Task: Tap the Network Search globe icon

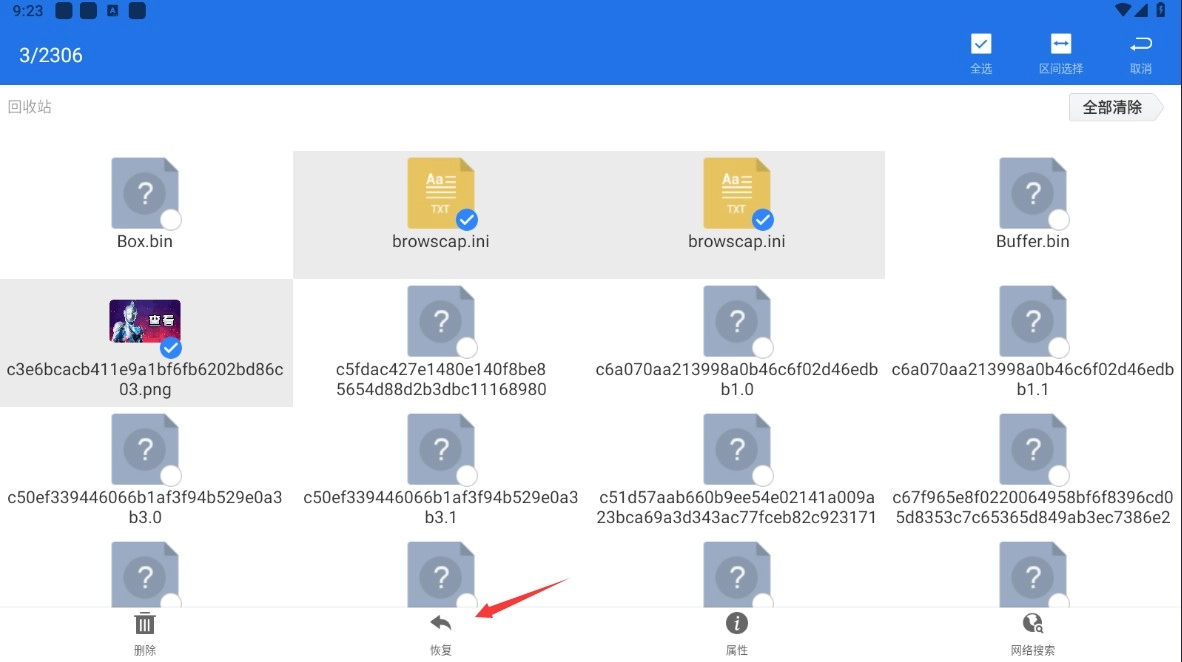Action: click(x=1032, y=625)
